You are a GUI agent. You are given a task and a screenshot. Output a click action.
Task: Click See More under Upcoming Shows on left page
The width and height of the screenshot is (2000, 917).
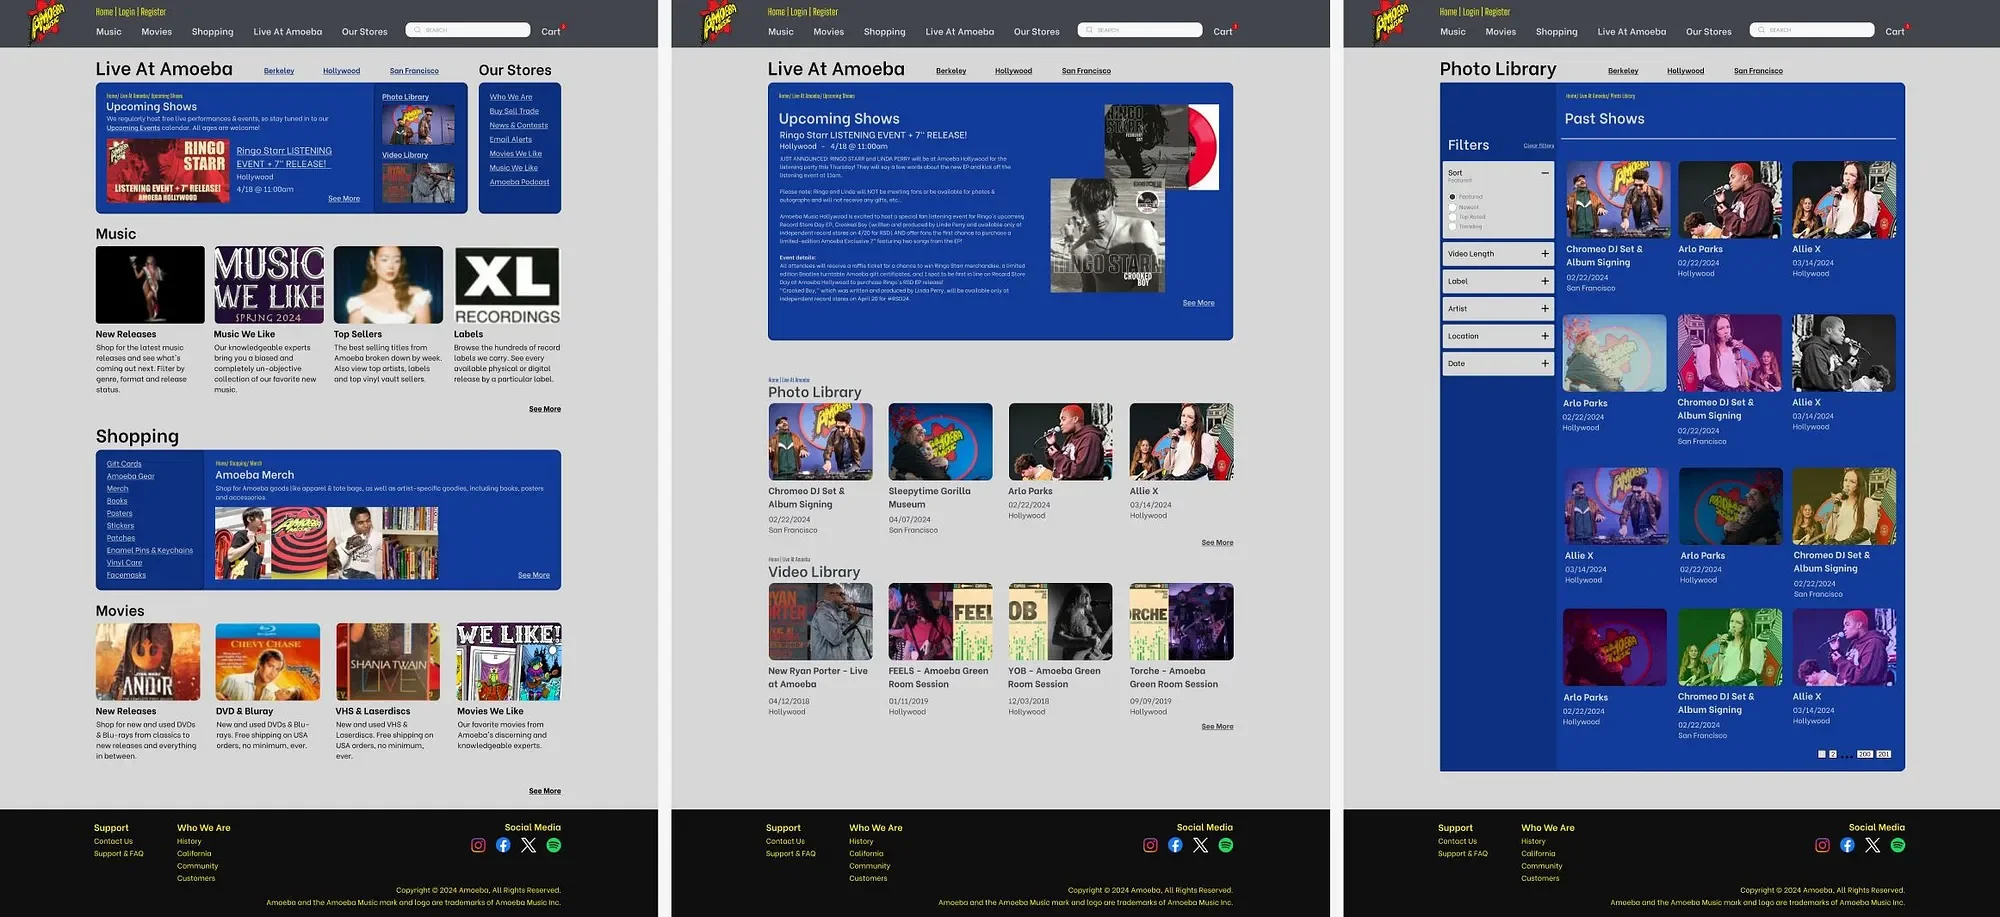[344, 199]
